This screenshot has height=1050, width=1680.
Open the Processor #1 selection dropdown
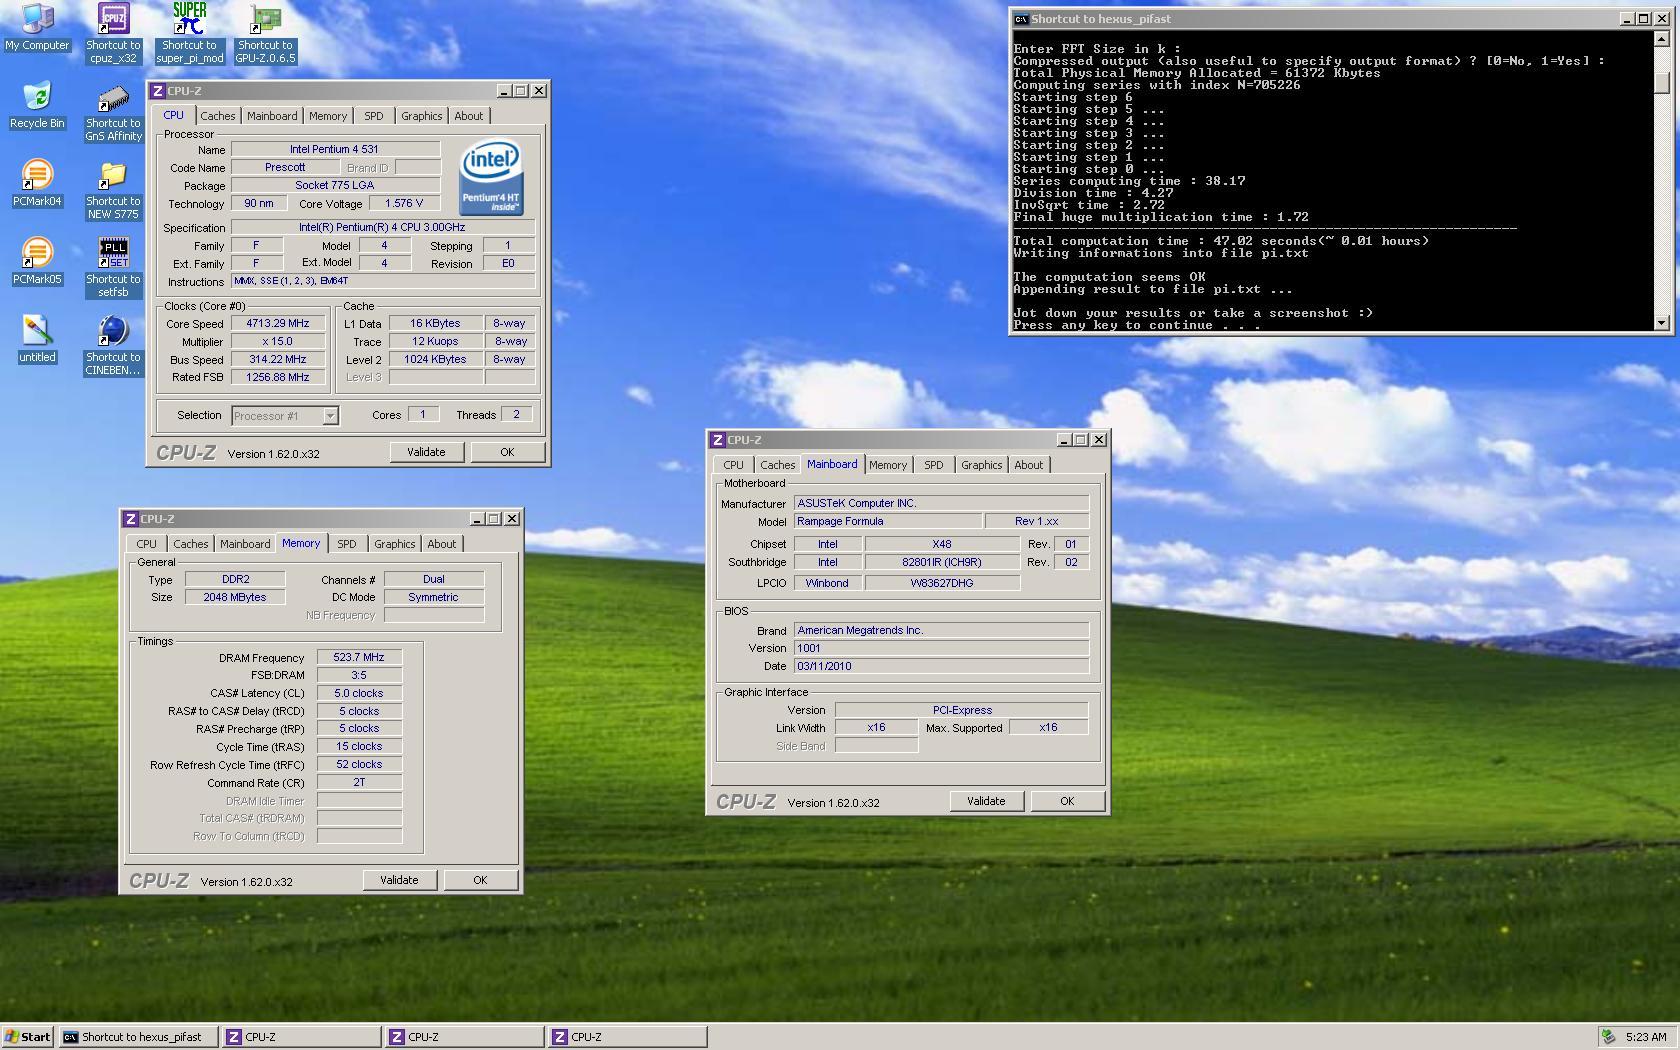(x=285, y=416)
